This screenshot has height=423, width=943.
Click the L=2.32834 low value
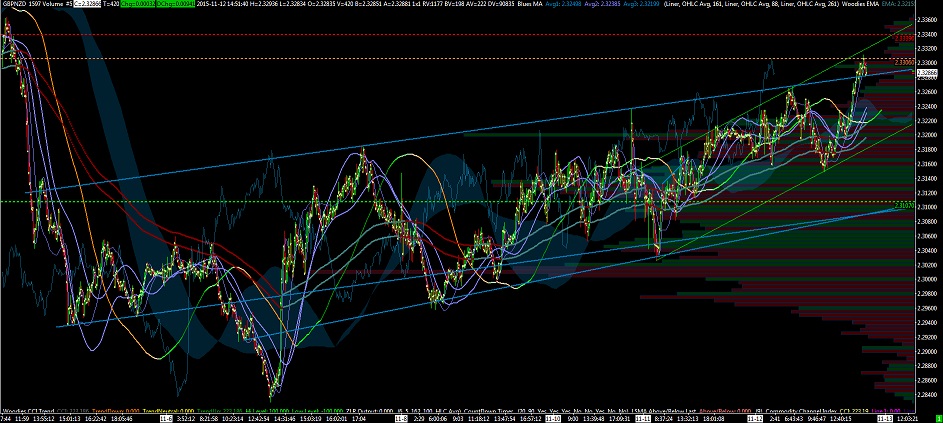click(293, 4)
